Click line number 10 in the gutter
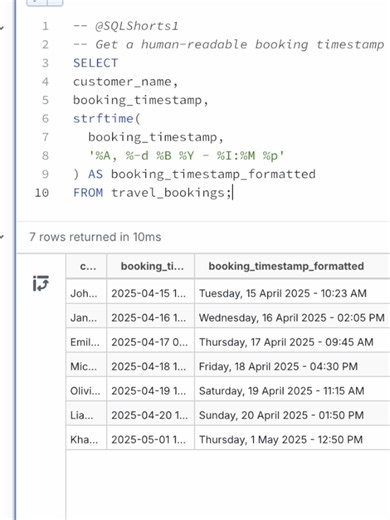 point(42,193)
